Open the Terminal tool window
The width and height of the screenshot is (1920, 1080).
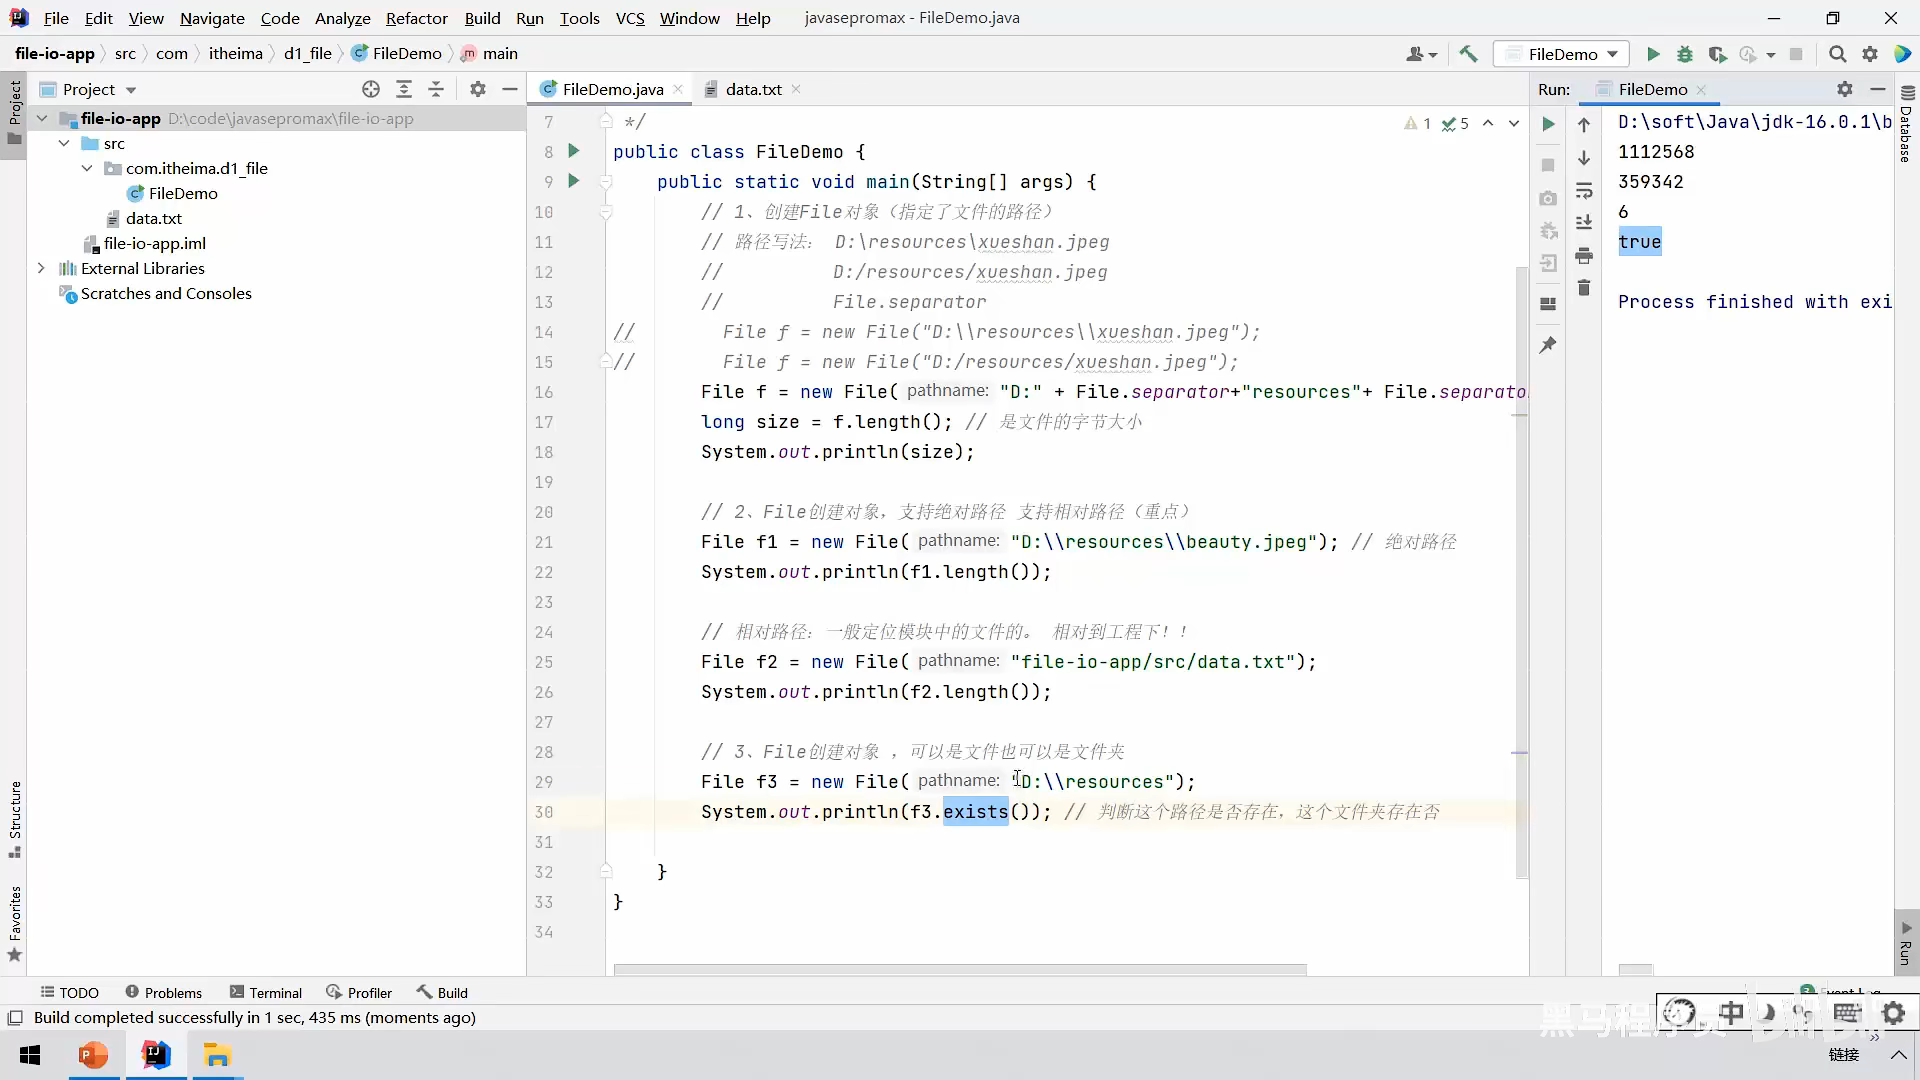tap(266, 992)
